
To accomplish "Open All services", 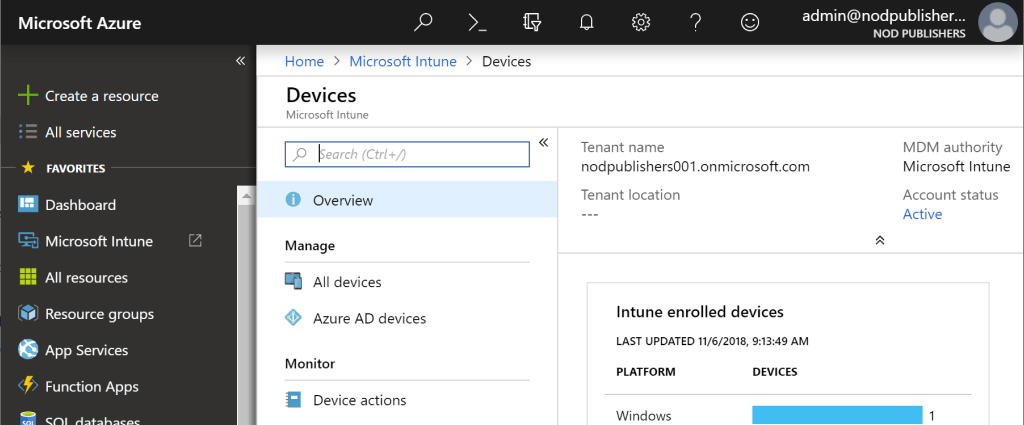I will coord(80,132).
